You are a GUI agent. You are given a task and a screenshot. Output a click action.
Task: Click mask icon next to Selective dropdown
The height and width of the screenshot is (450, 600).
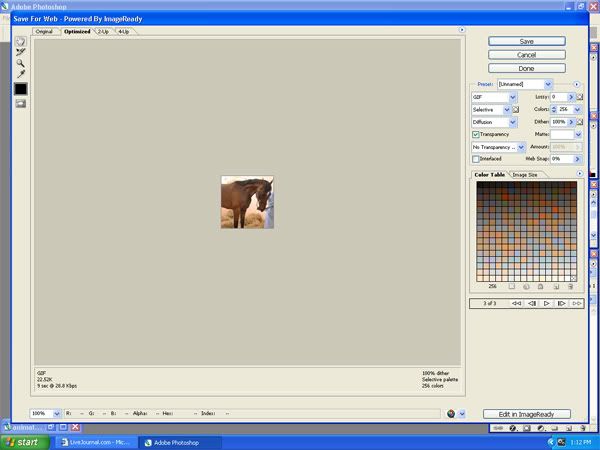516,110
